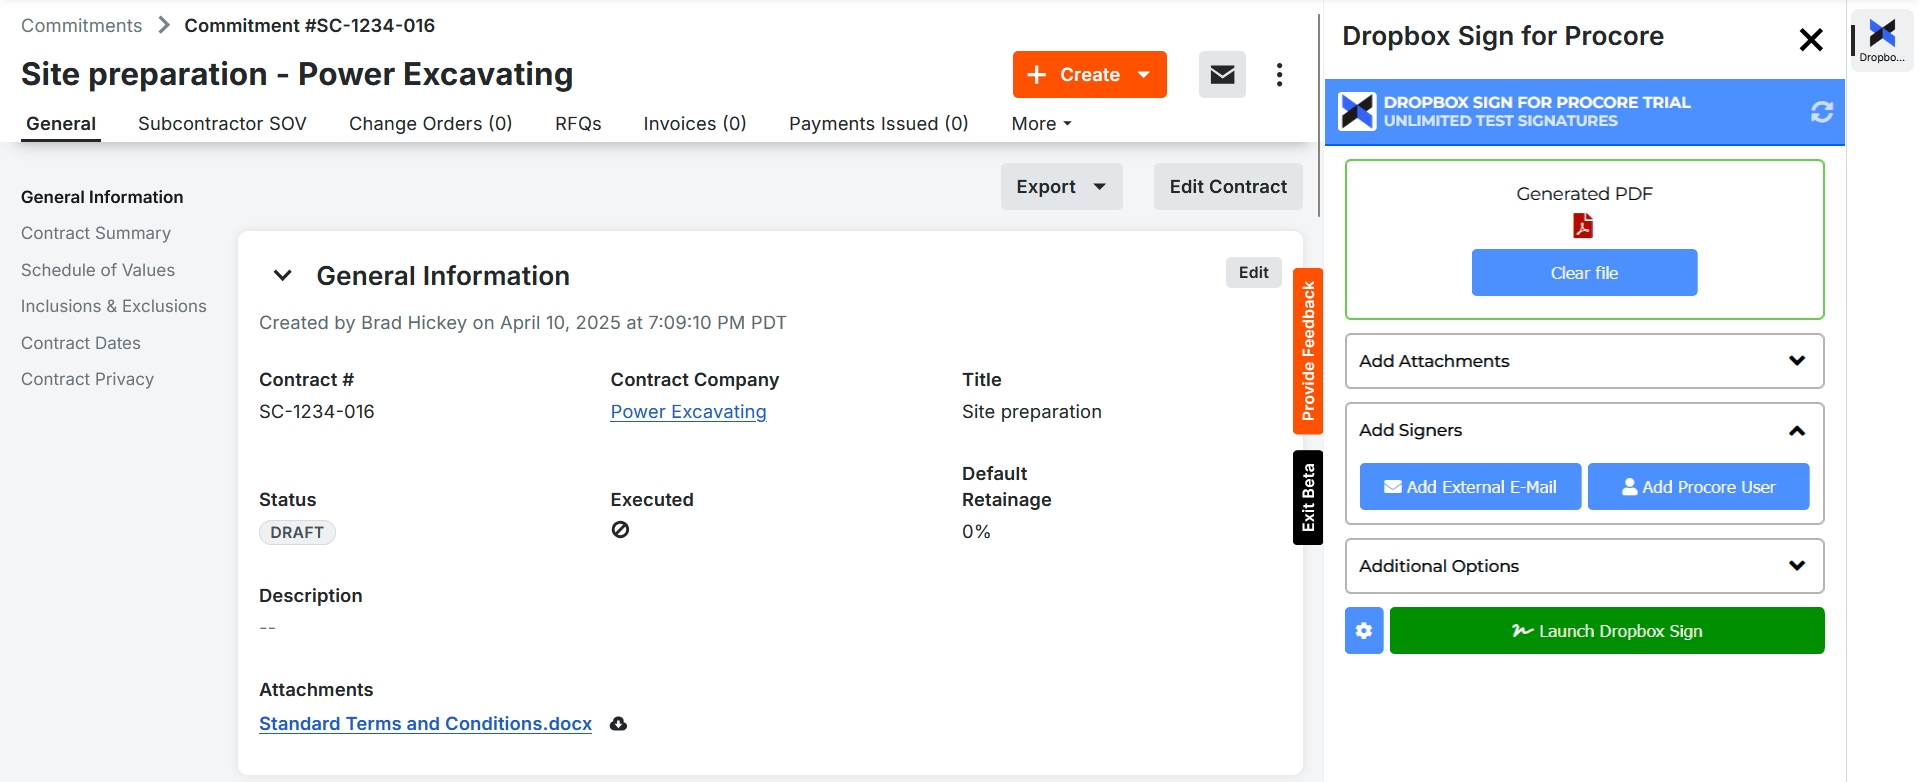Expand the Add Attachments section
1919x782 pixels.
click(1584, 361)
